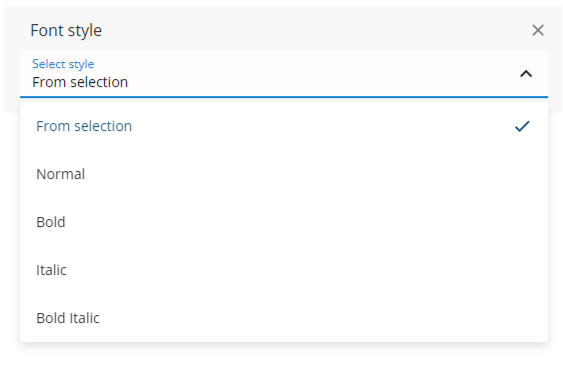Click the Font style panel heading
The image size is (563, 365).
click(66, 31)
